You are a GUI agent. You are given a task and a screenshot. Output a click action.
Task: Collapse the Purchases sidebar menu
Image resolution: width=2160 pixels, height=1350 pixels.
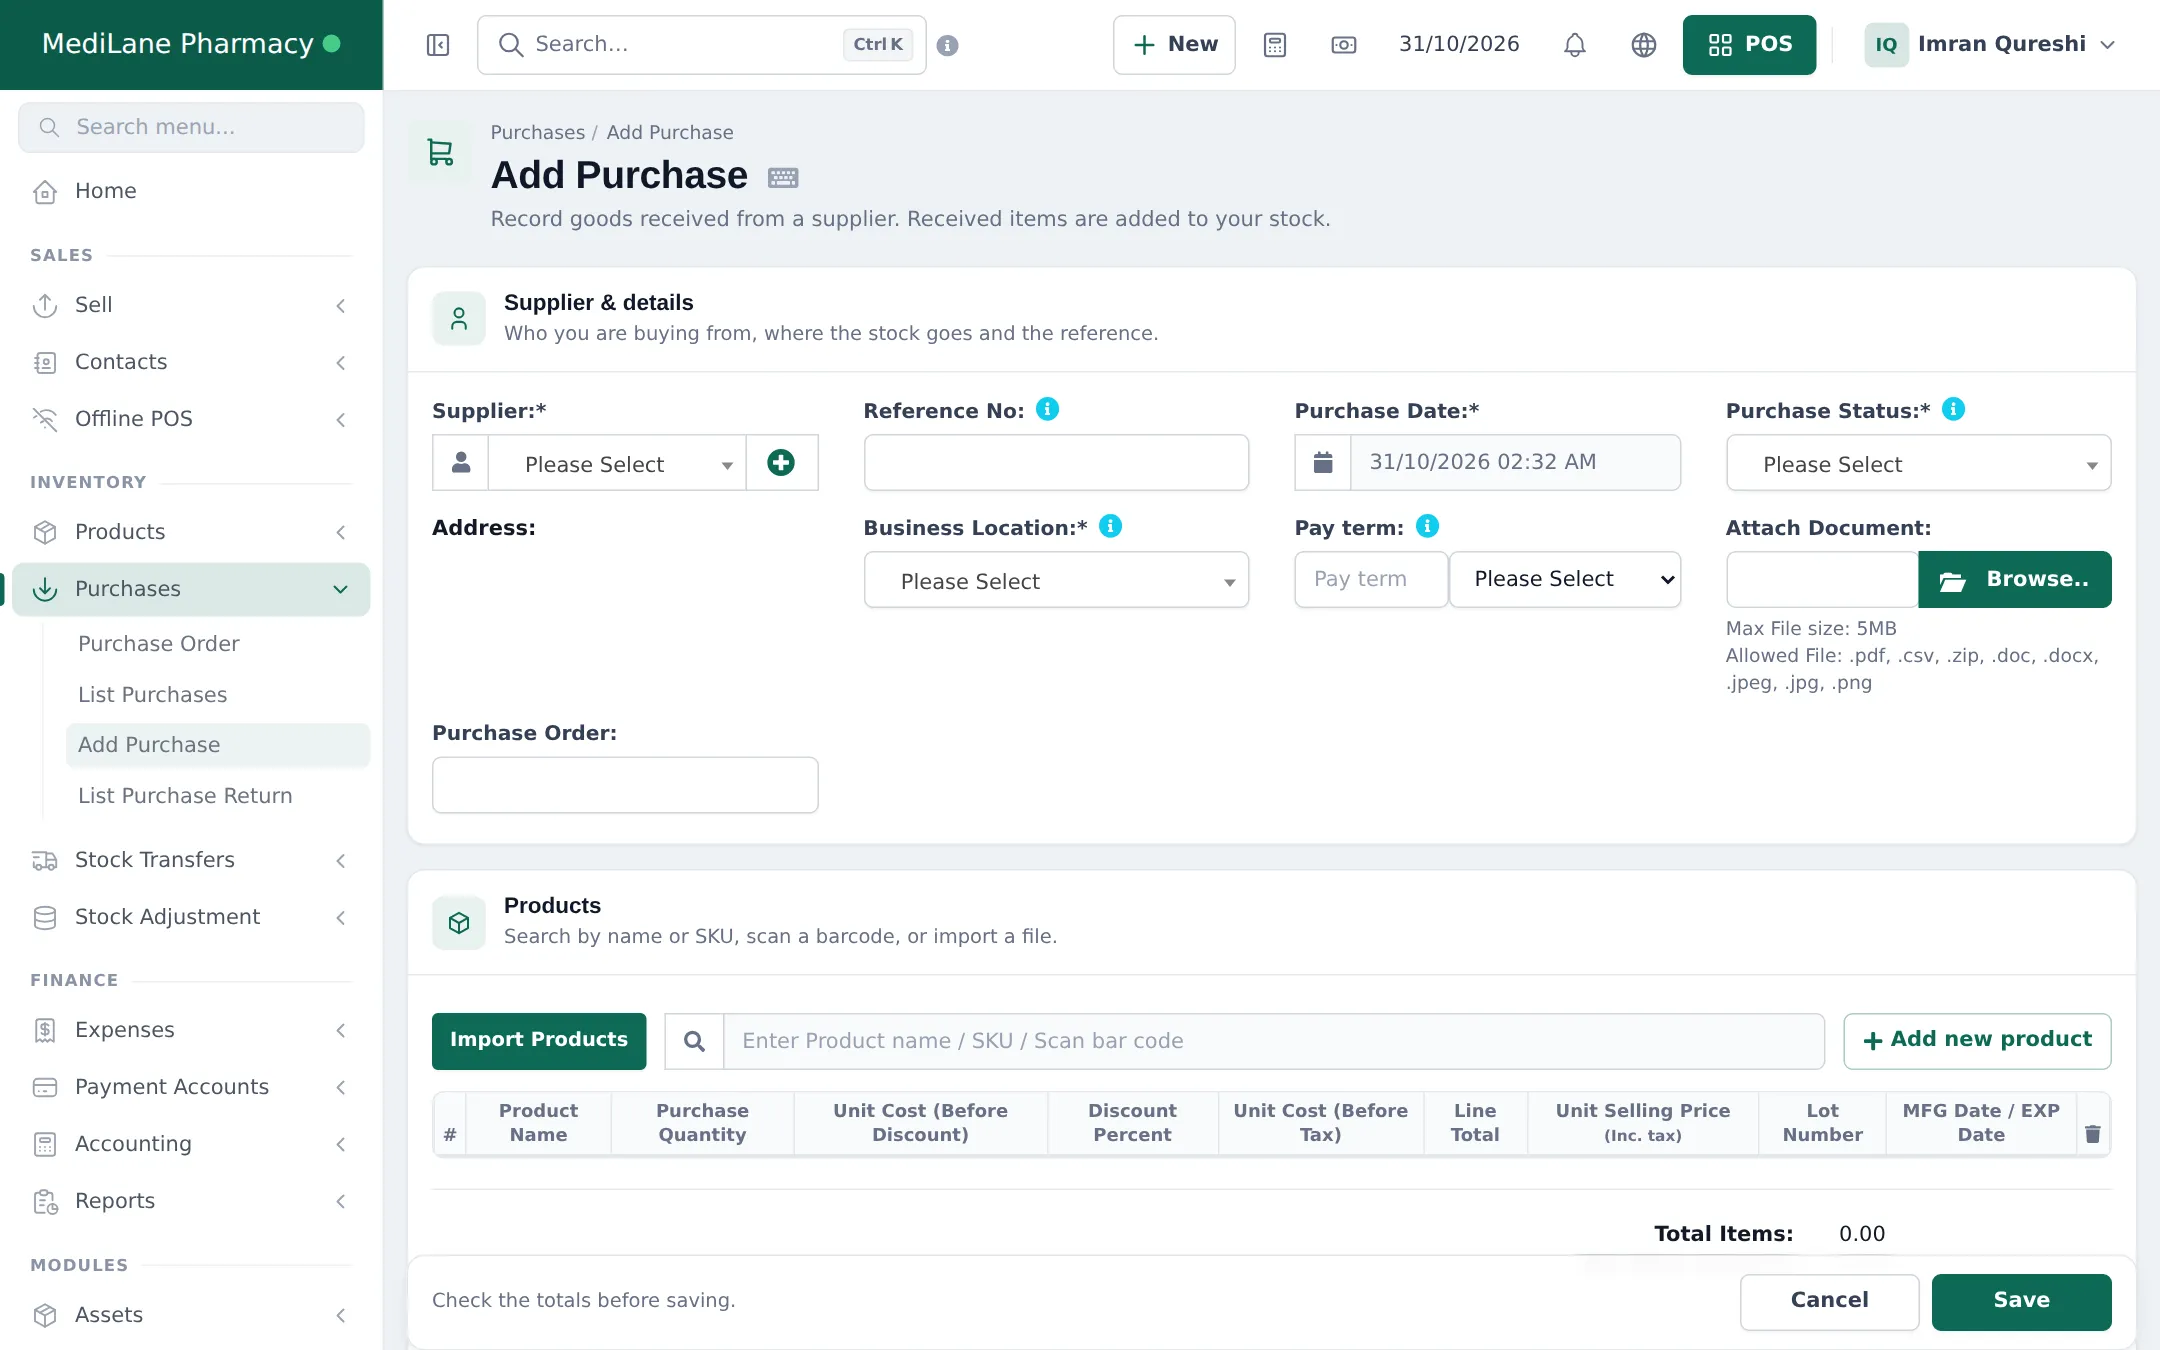191,589
